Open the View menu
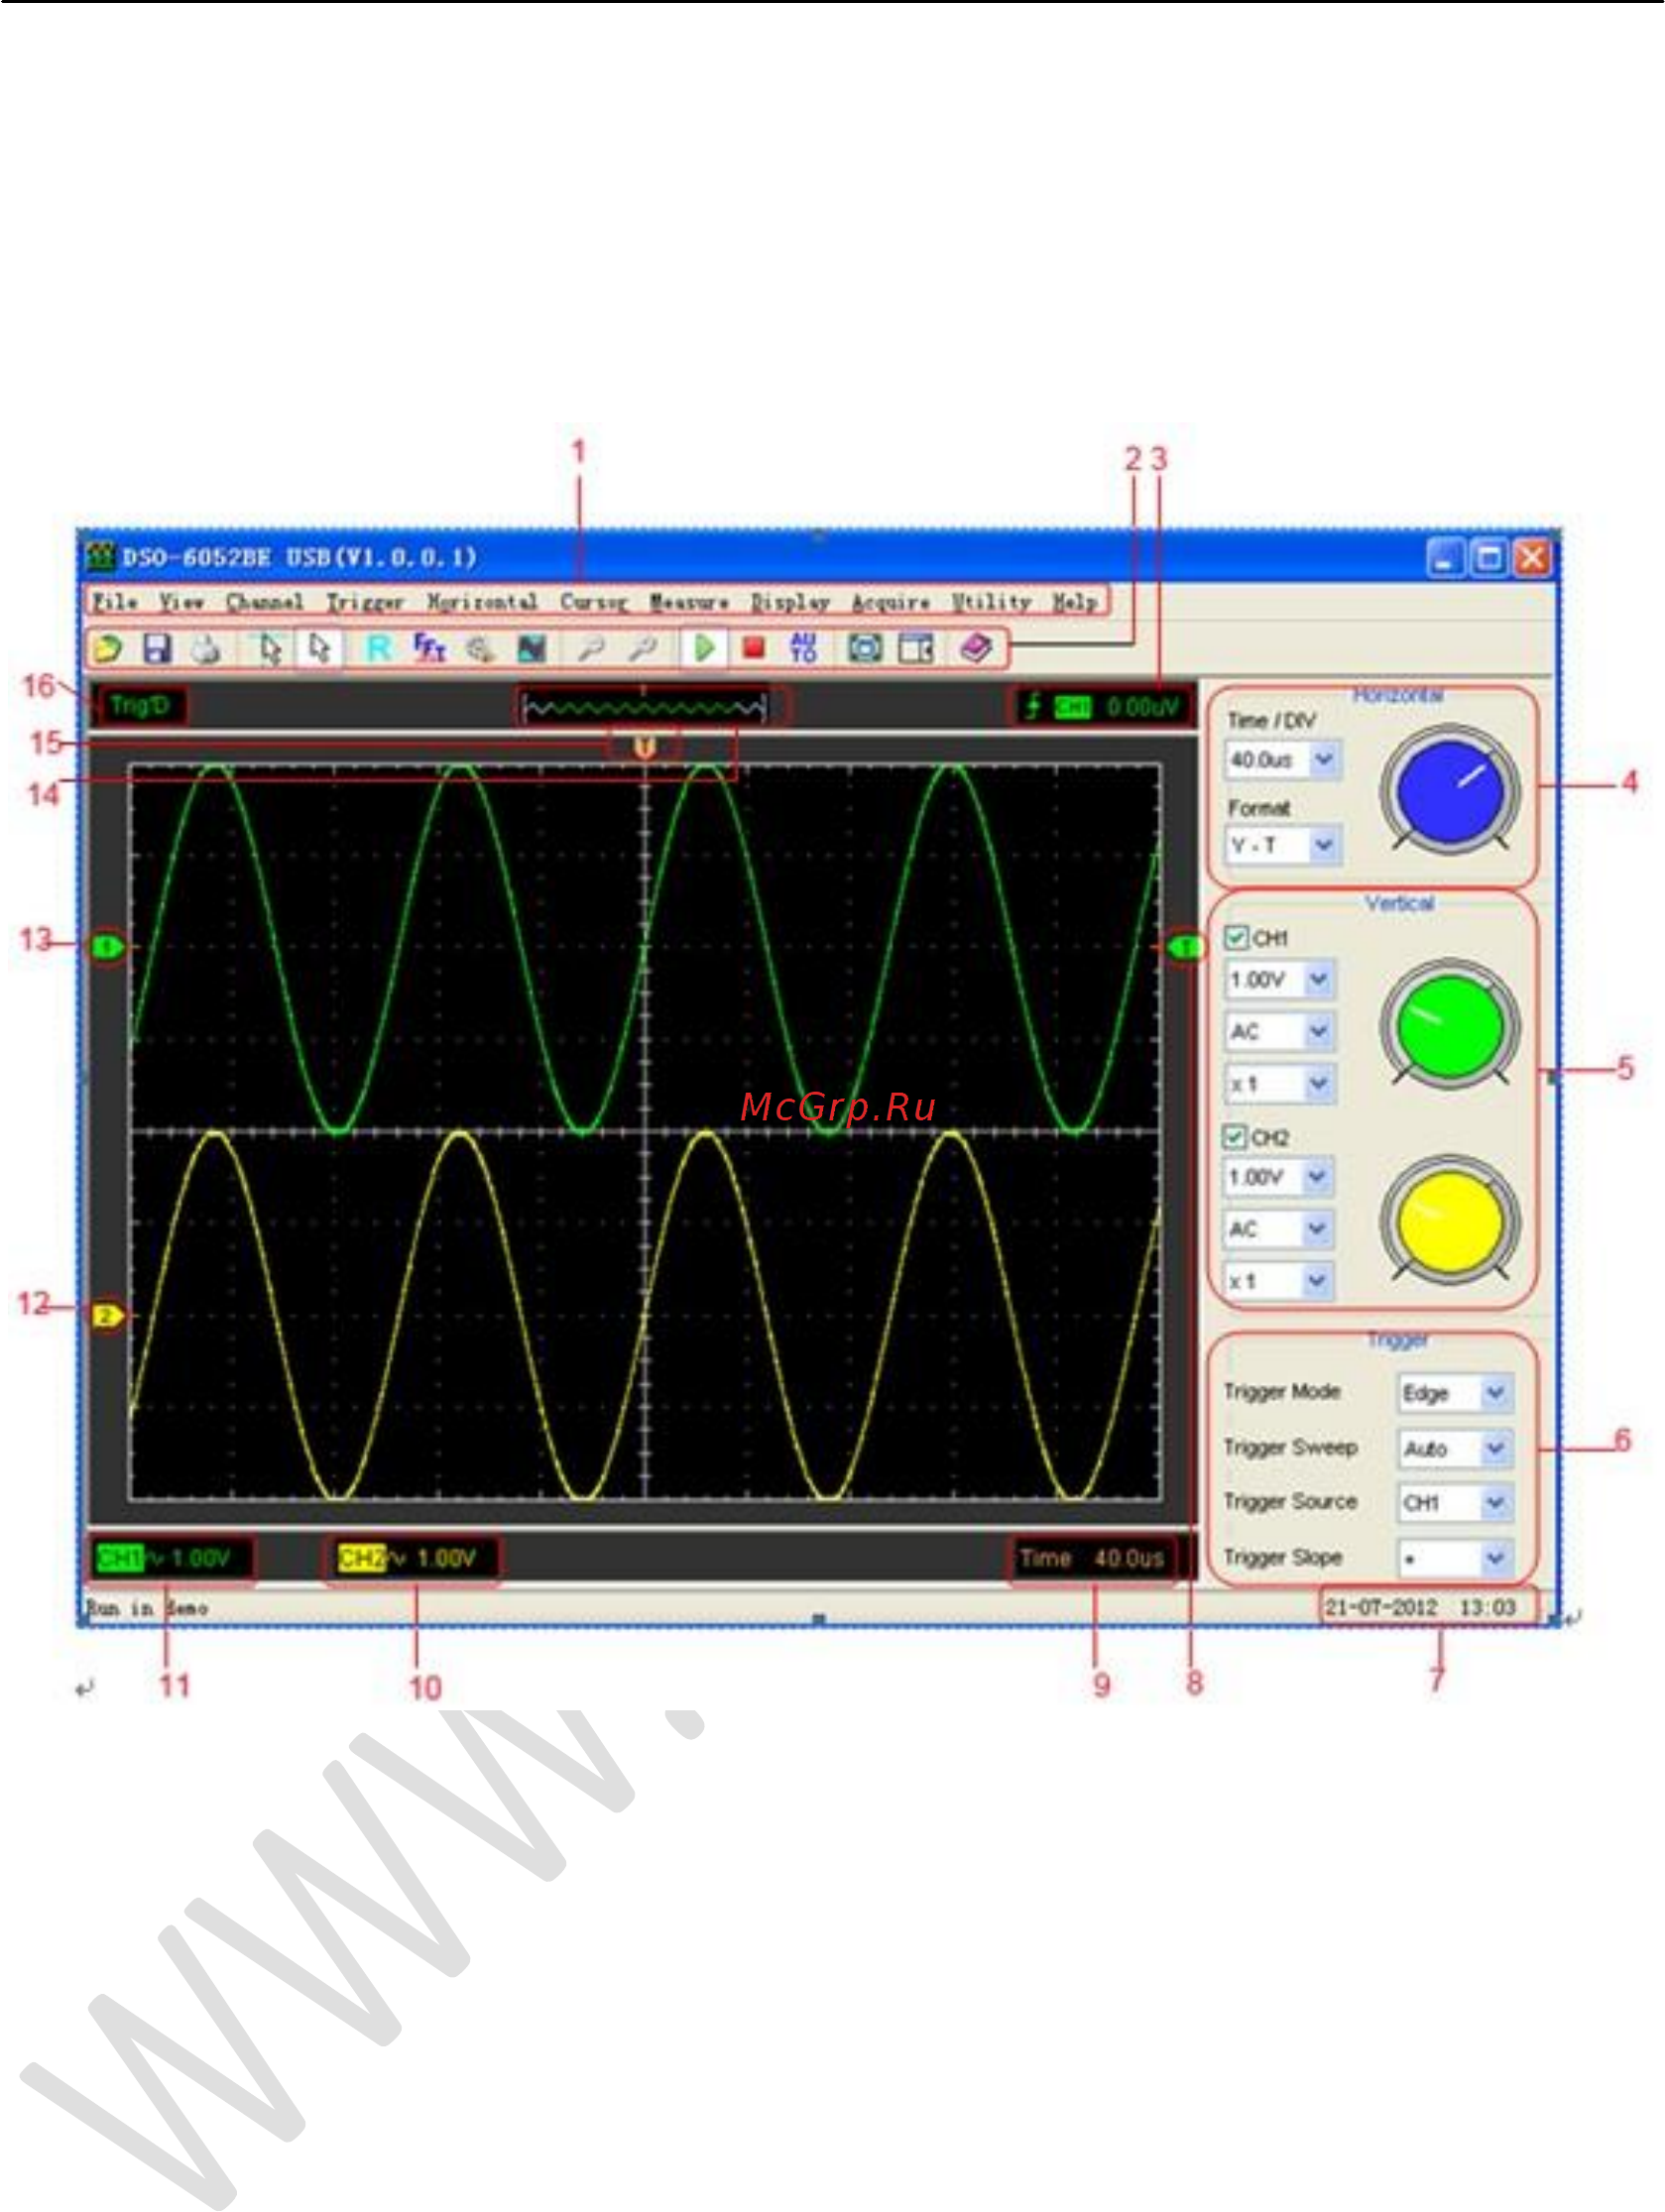The width and height of the screenshot is (1665, 2212). [182, 601]
